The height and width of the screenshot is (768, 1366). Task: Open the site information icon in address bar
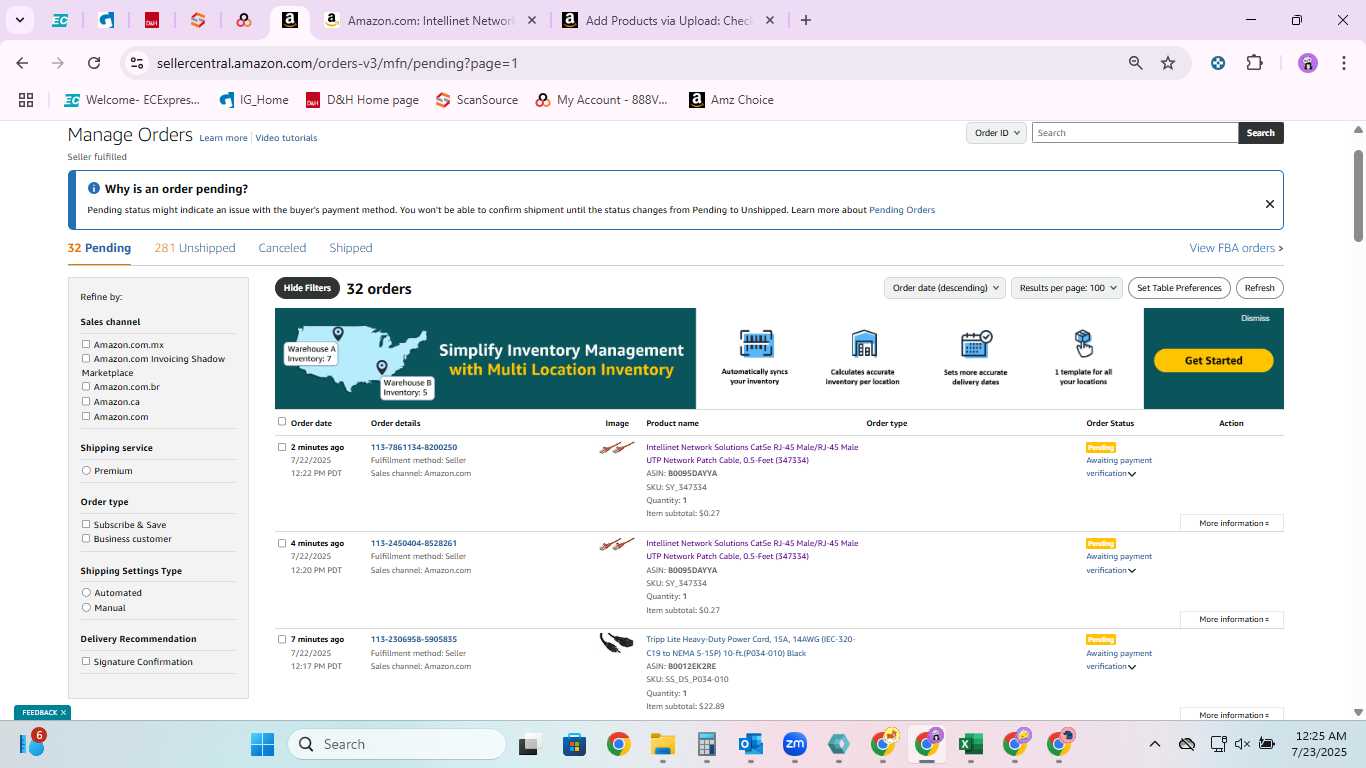tap(138, 63)
